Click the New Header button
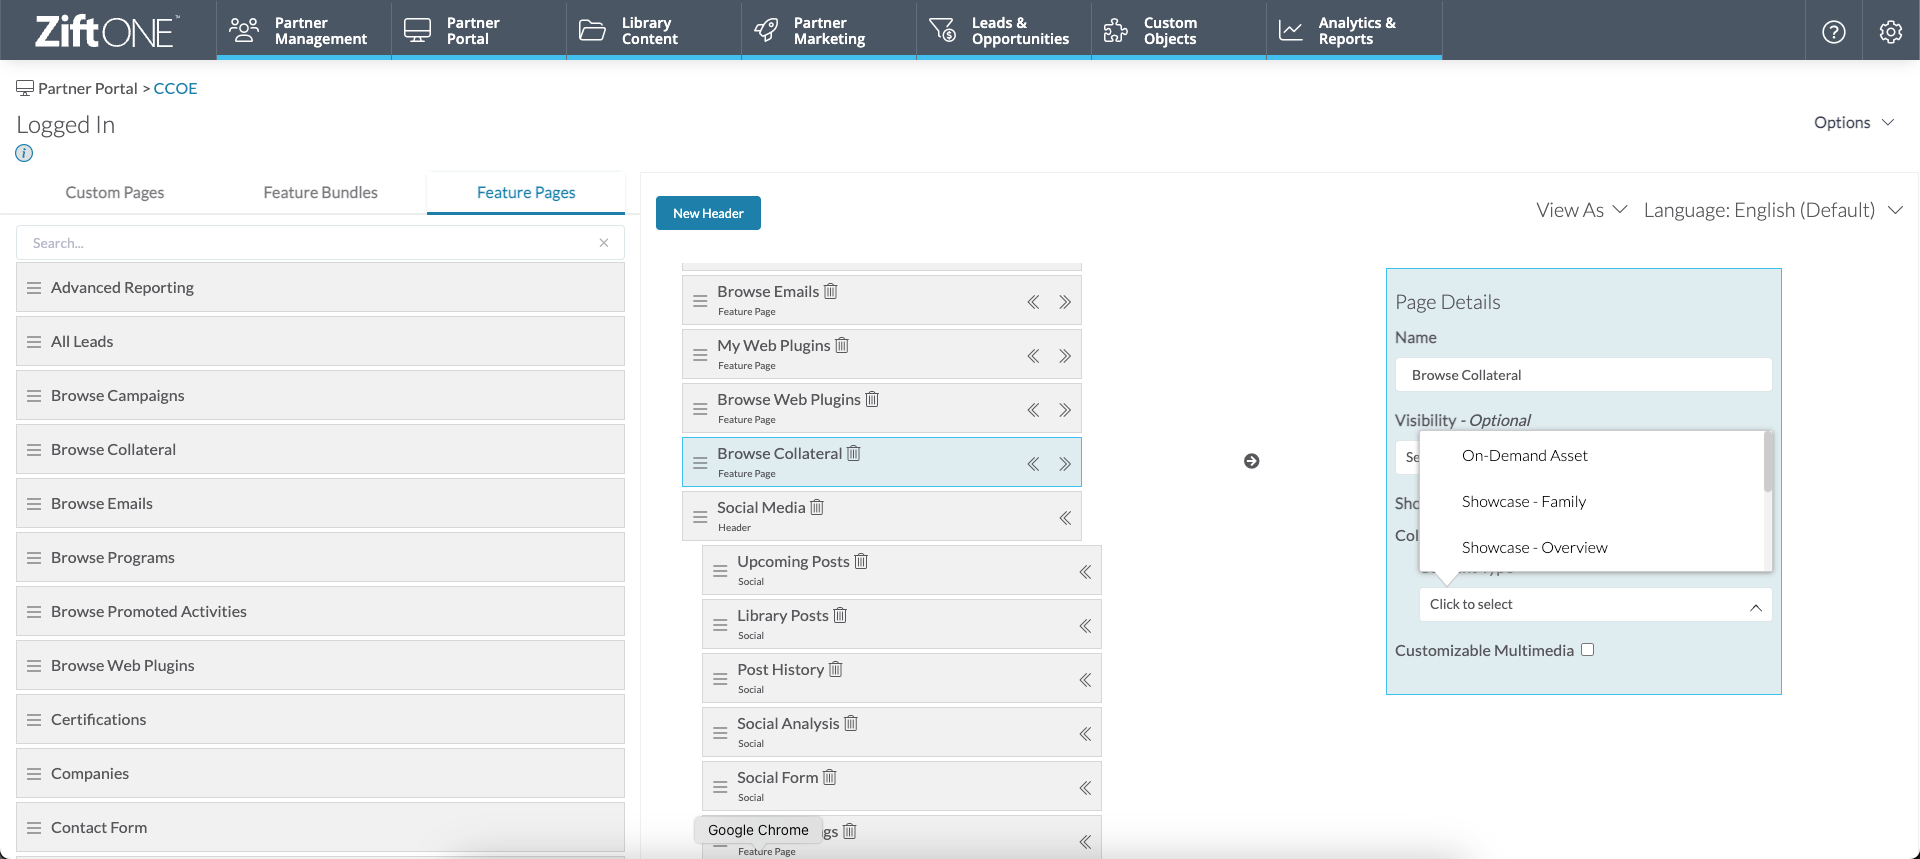Viewport: 1920px width, 859px height. coord(708,213)
